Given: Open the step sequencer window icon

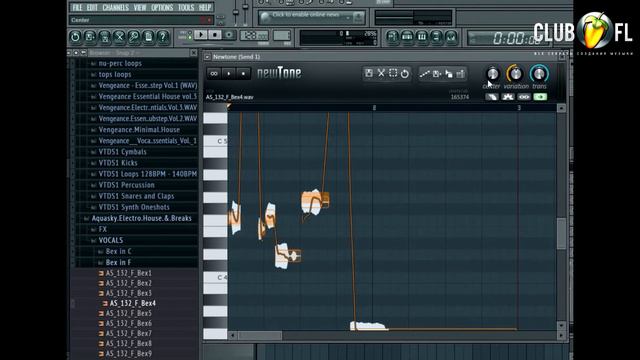Looking at the screenshot, I should pos(407,37).
